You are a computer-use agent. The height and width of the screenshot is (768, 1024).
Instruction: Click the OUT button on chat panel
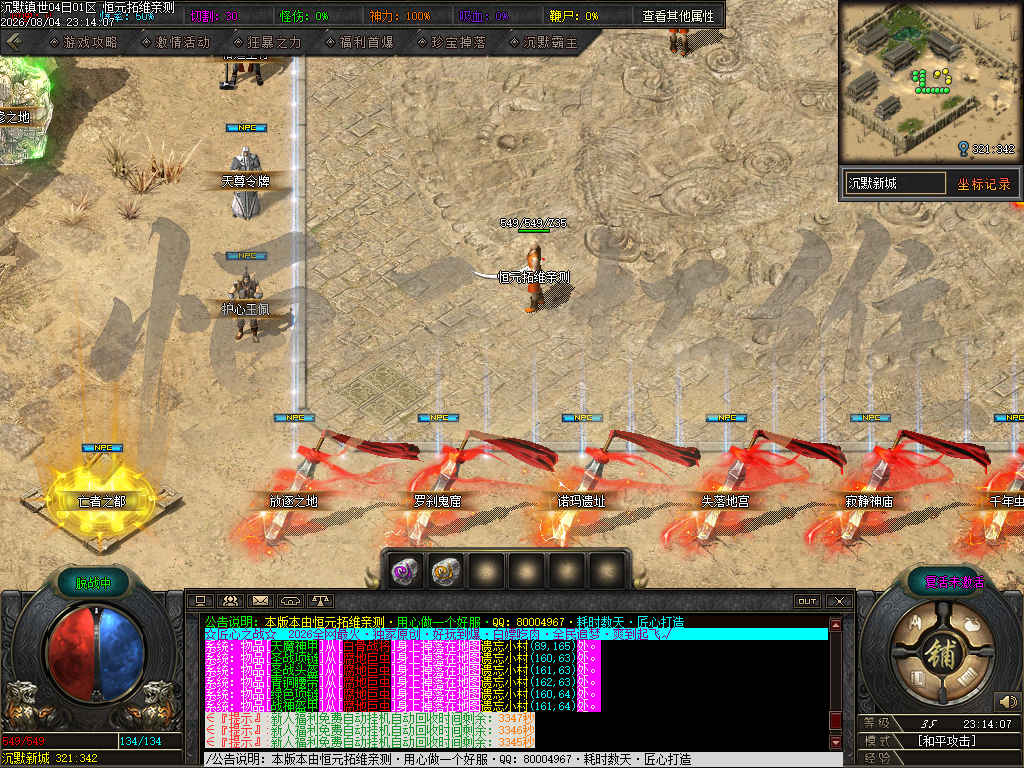point(807,601)
